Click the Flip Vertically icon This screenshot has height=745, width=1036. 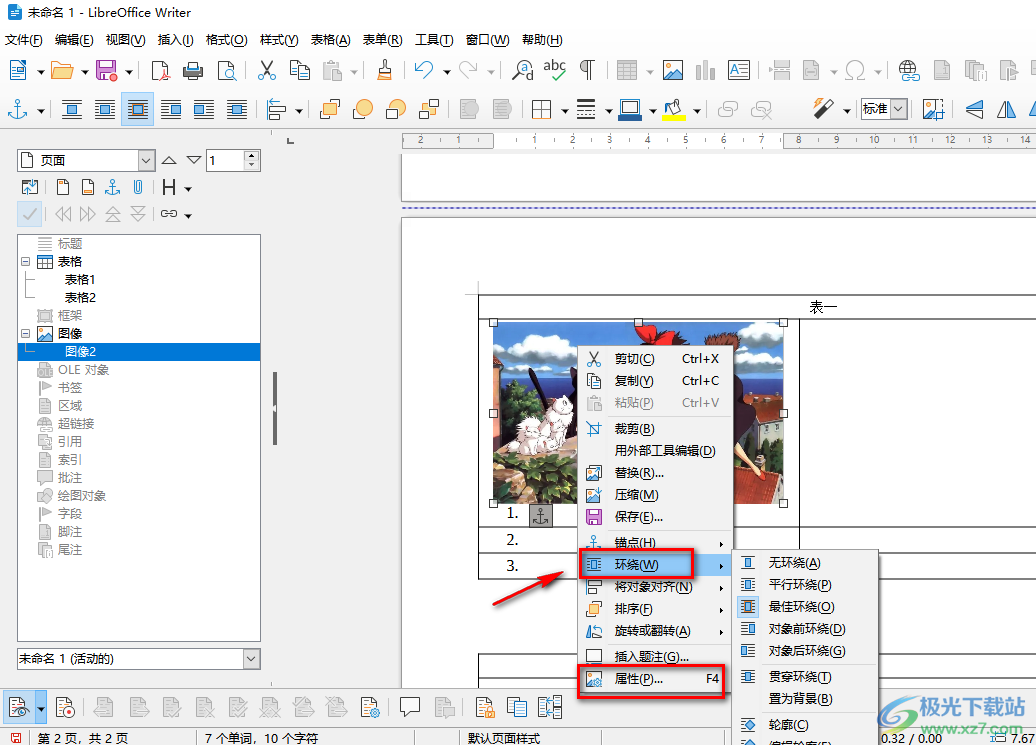pos(974,109)
